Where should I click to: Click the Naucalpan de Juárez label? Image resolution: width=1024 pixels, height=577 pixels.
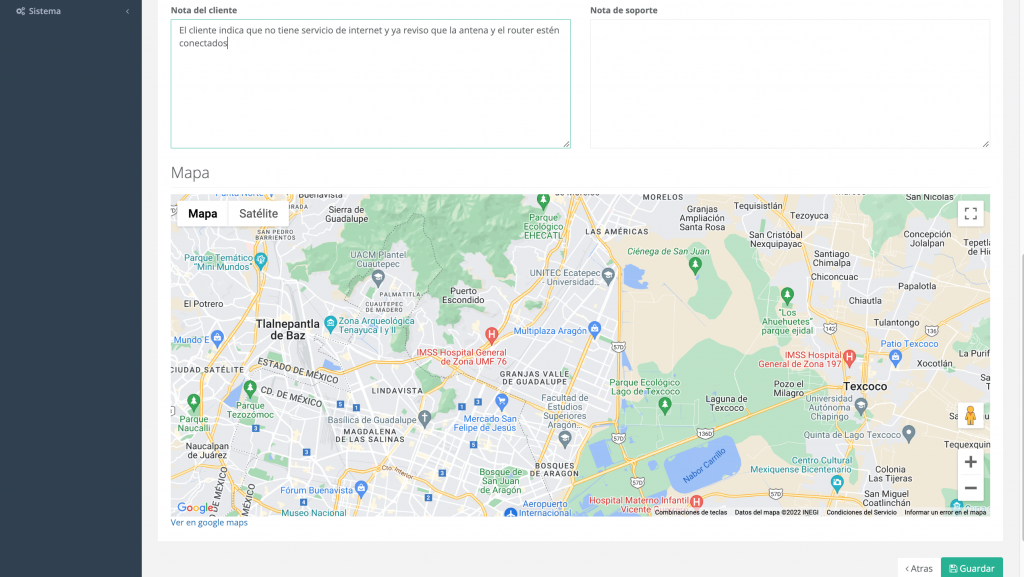pos(207,450)
